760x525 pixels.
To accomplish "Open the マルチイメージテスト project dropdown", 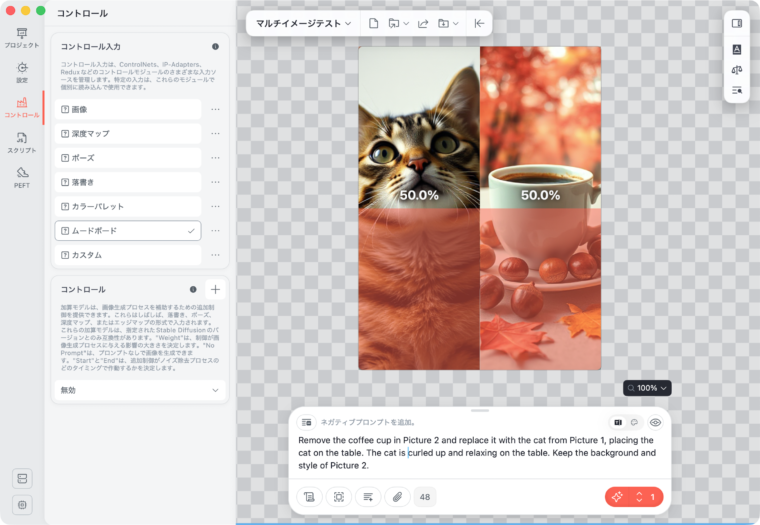I will (x=304, y=23).
